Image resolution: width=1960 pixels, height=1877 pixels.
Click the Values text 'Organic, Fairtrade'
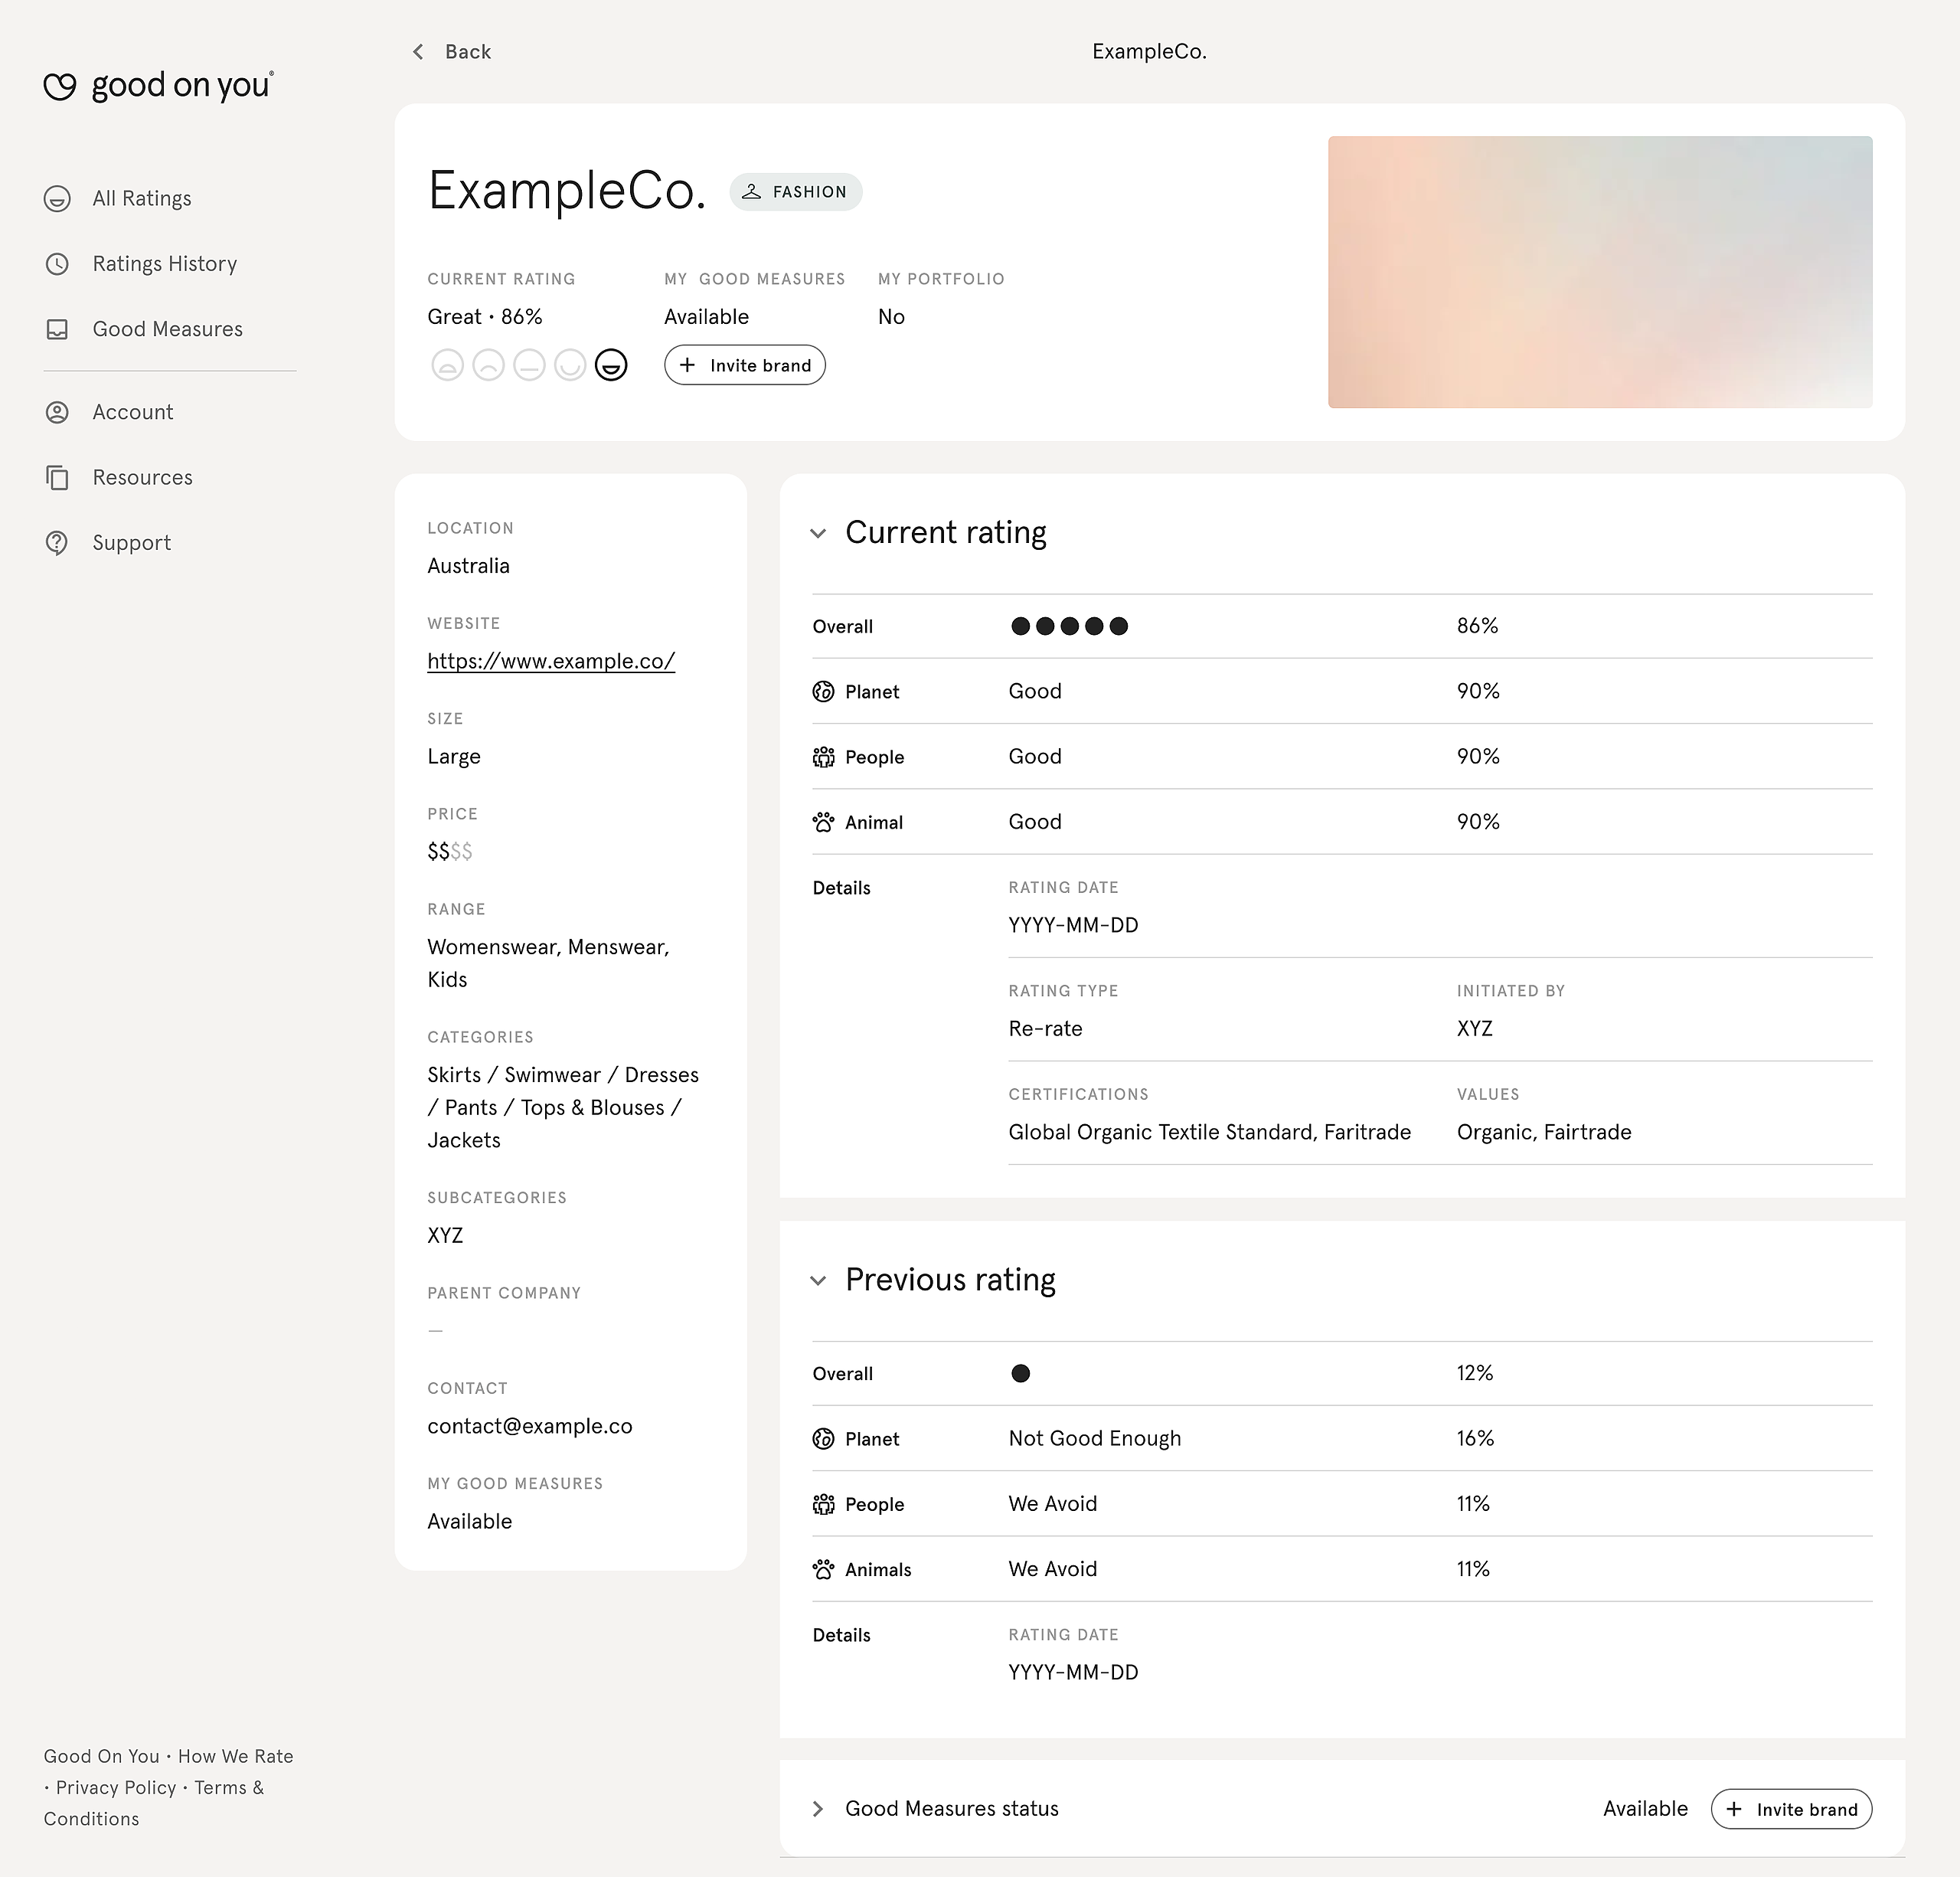(x=1544, y=1132)
